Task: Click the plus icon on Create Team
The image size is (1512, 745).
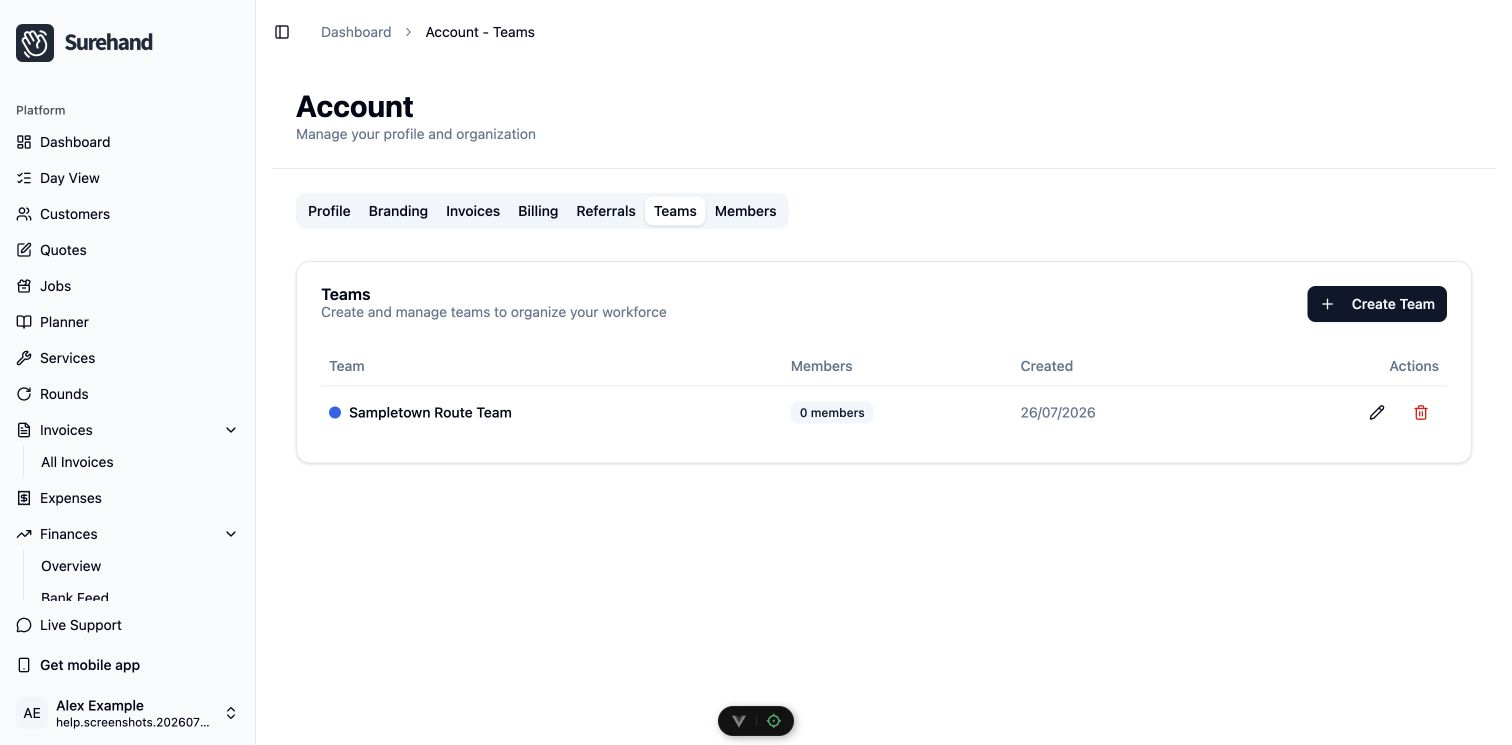Action: pos(1327,304)
